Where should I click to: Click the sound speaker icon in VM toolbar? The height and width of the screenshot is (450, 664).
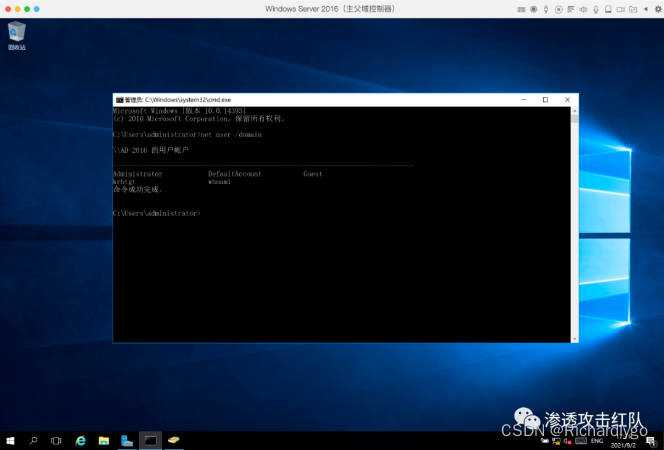(x=583, y=9)
